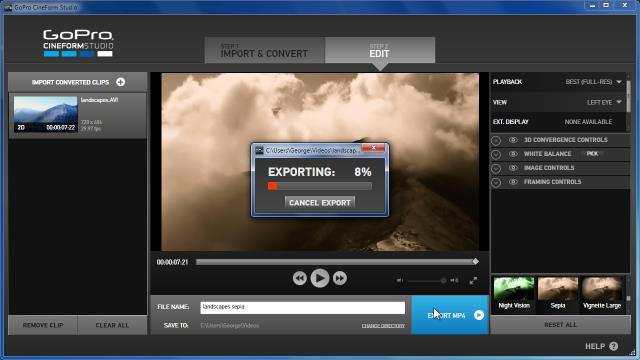Click the plus icon beside Import Converted Clips

120,82
